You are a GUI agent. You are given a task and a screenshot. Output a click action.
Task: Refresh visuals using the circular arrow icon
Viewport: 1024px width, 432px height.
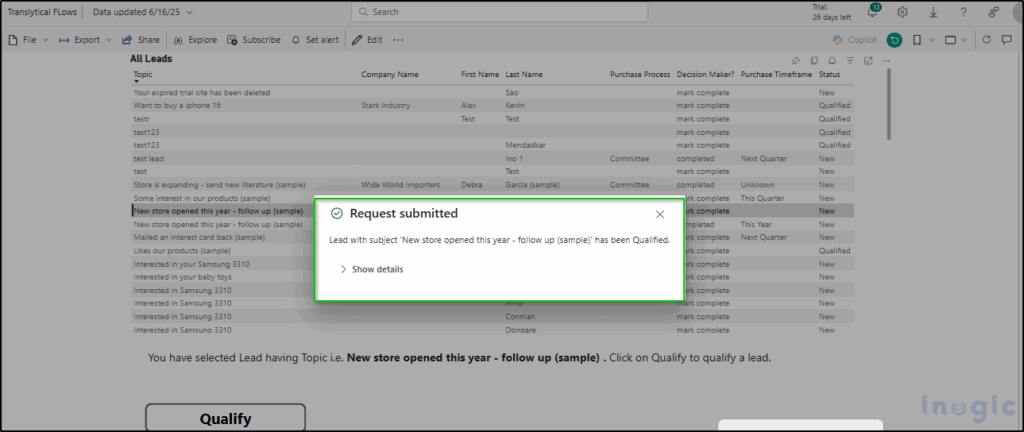coord(986,40)
